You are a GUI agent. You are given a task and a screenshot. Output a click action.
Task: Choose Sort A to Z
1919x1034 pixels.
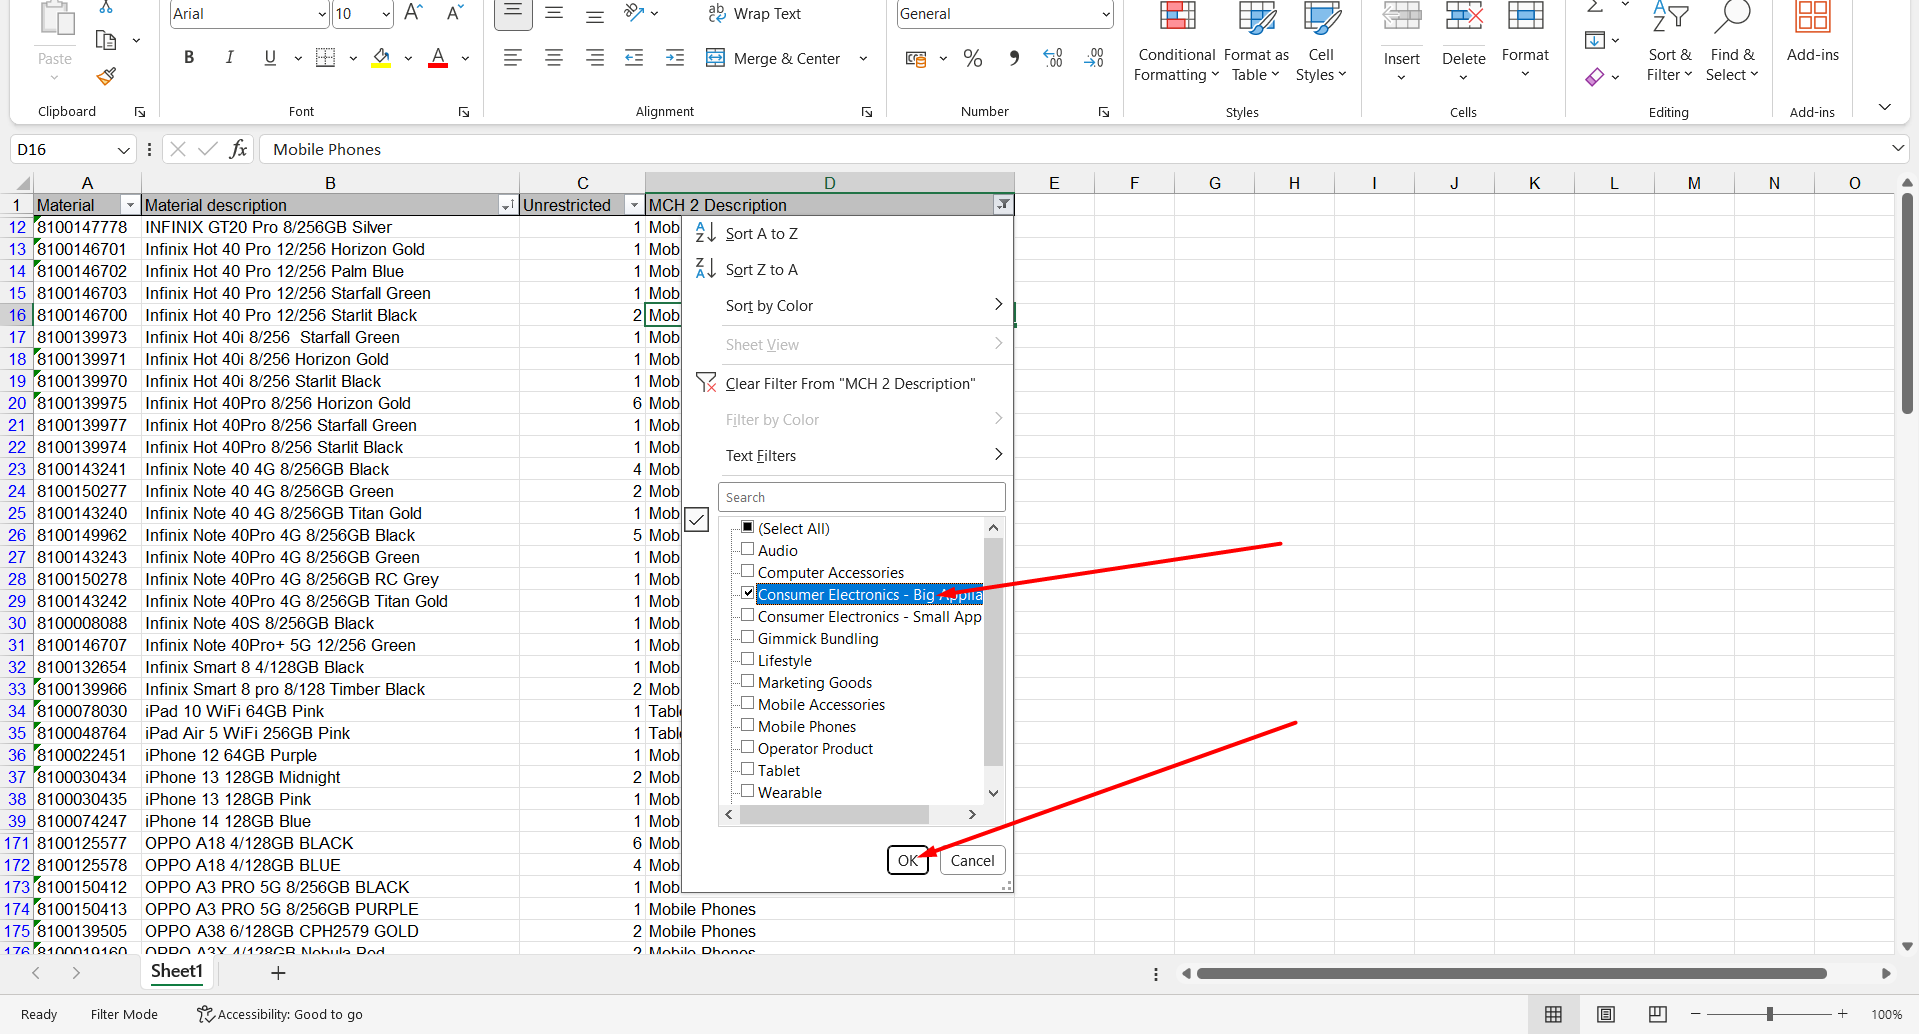[761, 234]
